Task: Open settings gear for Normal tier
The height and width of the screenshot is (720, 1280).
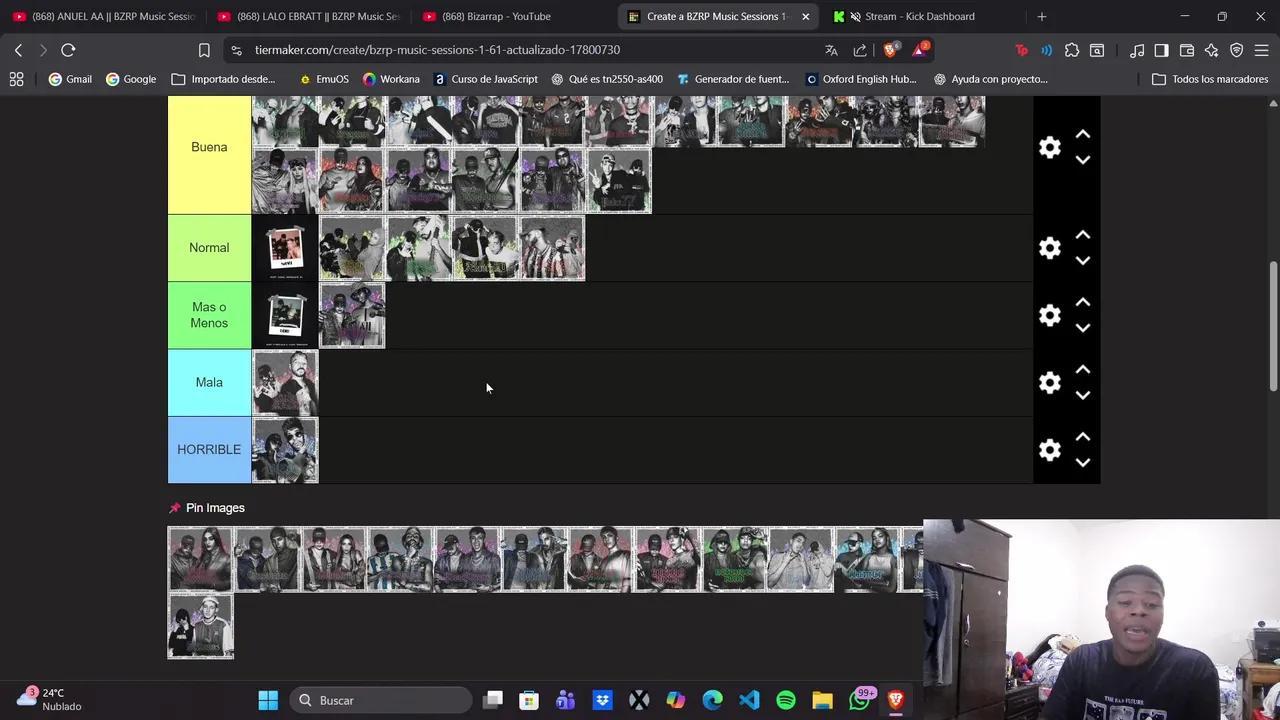Action: (1049, 248)
